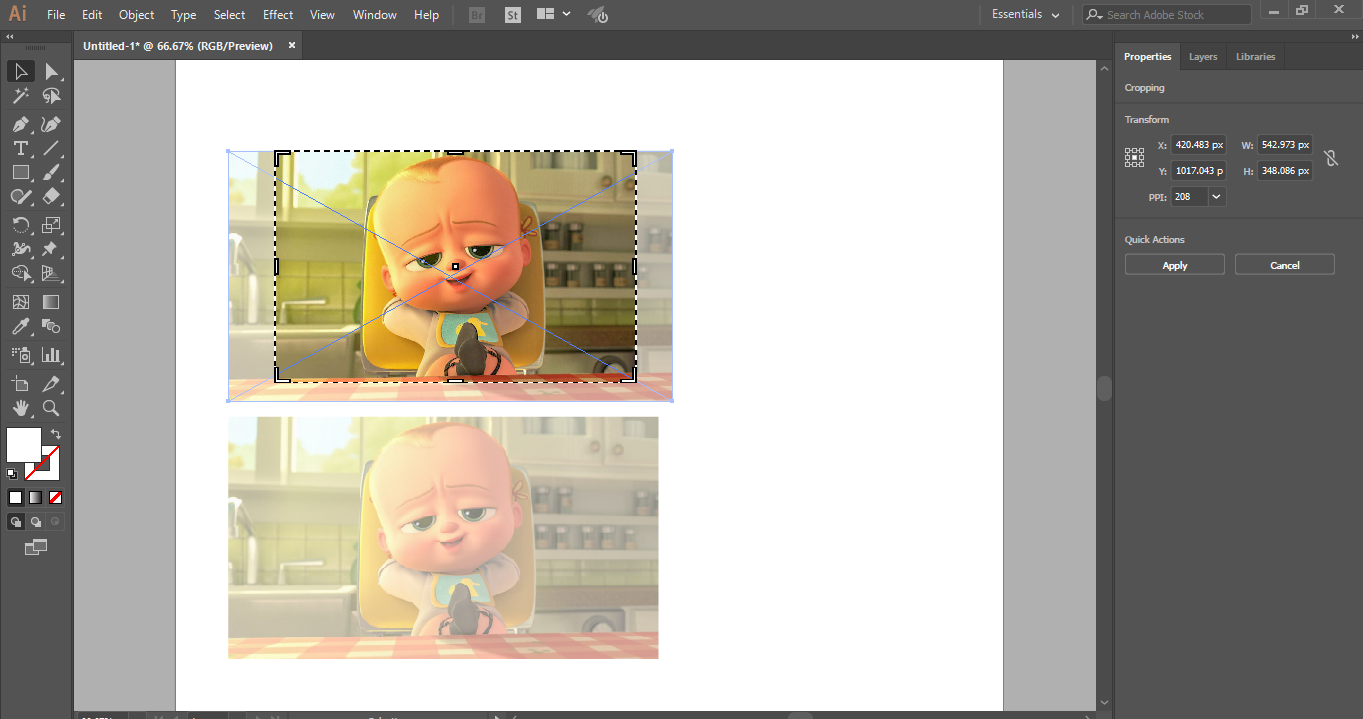The image size is (1363, 719).
Task: Choose the Type tool
Action: click(x=21, y=148)
